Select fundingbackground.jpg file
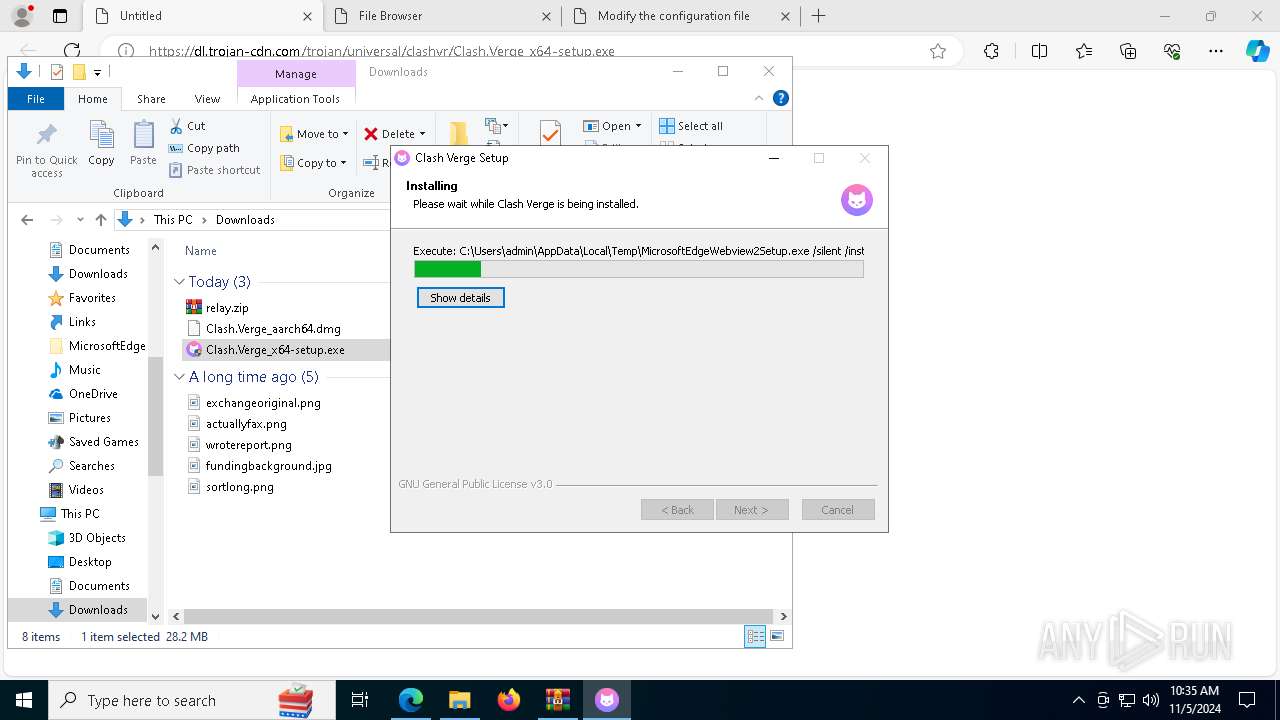Image resolution: width=1280 pixels, height=720 pixels. click(268, 466)
